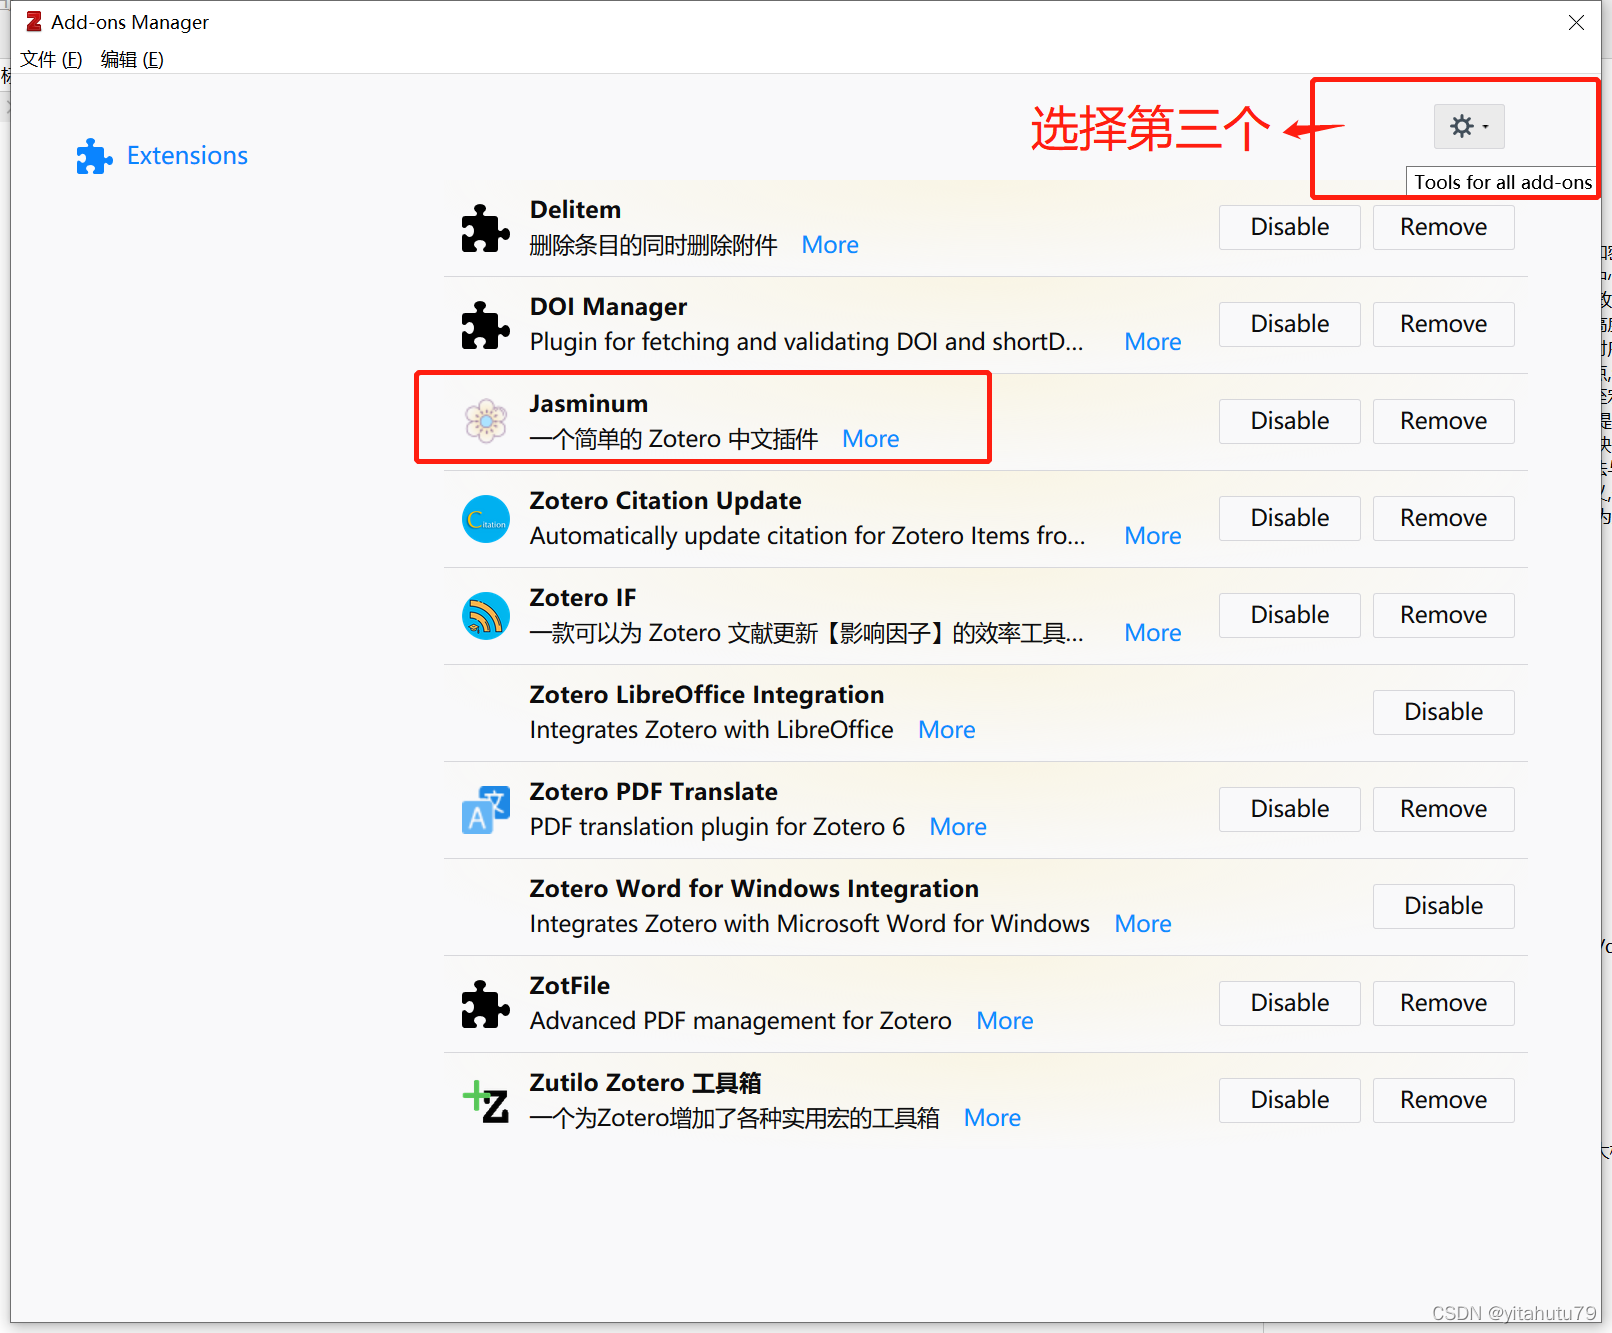The image size is (1612, 1333).
Task: Remove the DOI Manager extension
Action: click(x=1443, y=324)
